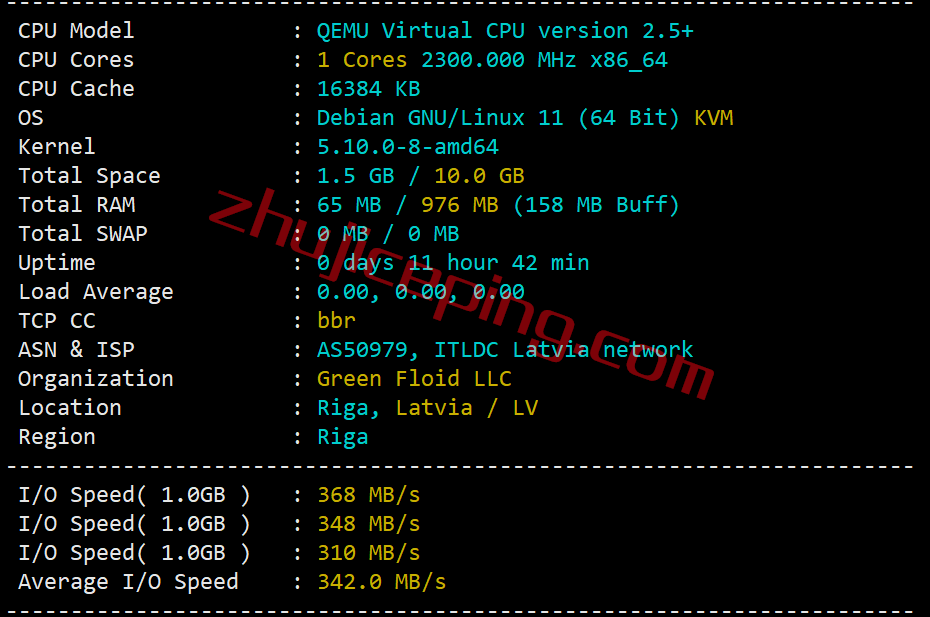
Task: Click the Riga, Latvia location text
Action: pos(394,408)
